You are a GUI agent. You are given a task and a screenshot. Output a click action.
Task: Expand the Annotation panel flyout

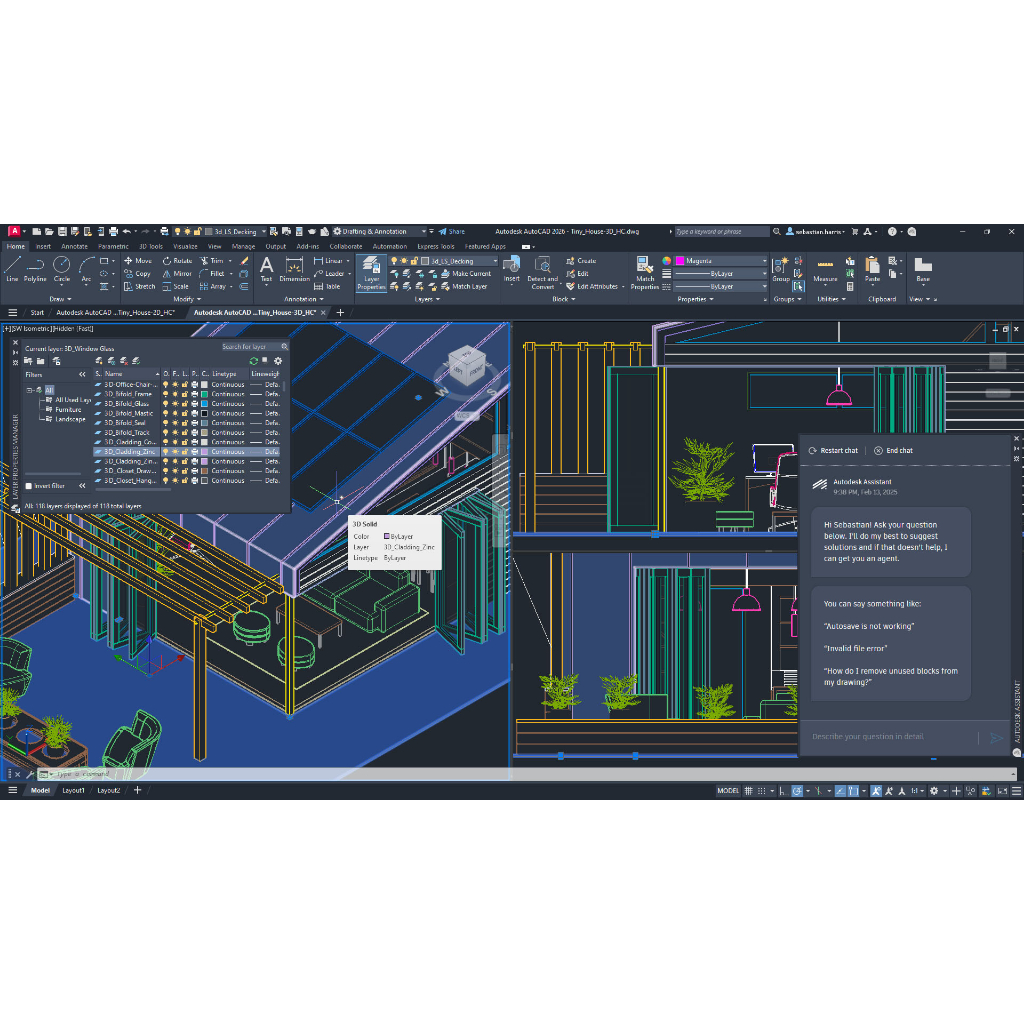click(304, 299)
